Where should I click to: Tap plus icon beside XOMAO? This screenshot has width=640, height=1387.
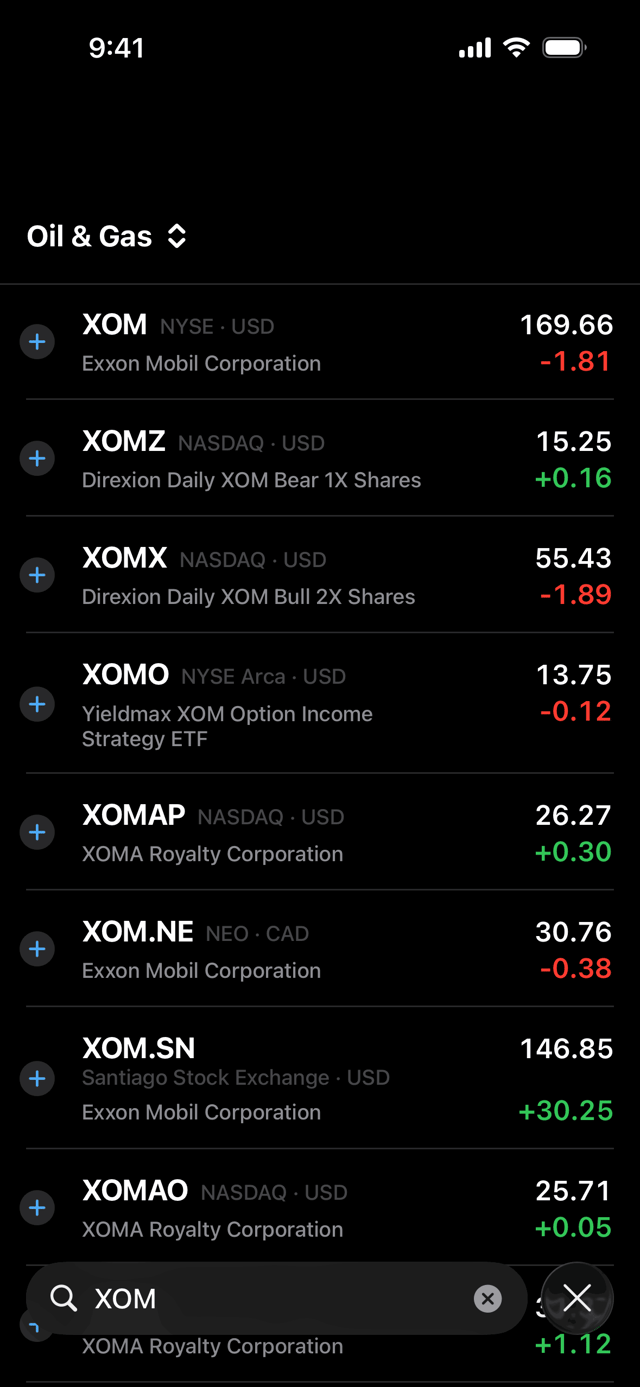[x=37, y=1208]
